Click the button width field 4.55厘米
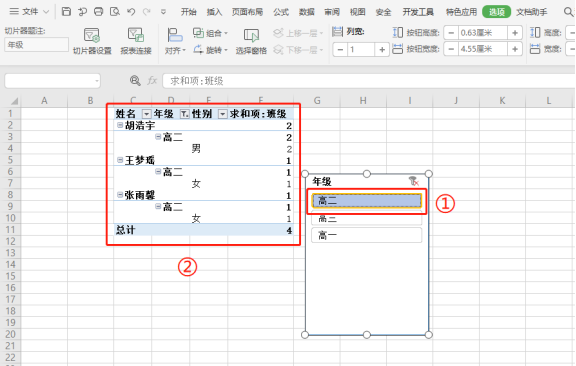This screenshot has width=576, height=366. click(x=483, y=49)
